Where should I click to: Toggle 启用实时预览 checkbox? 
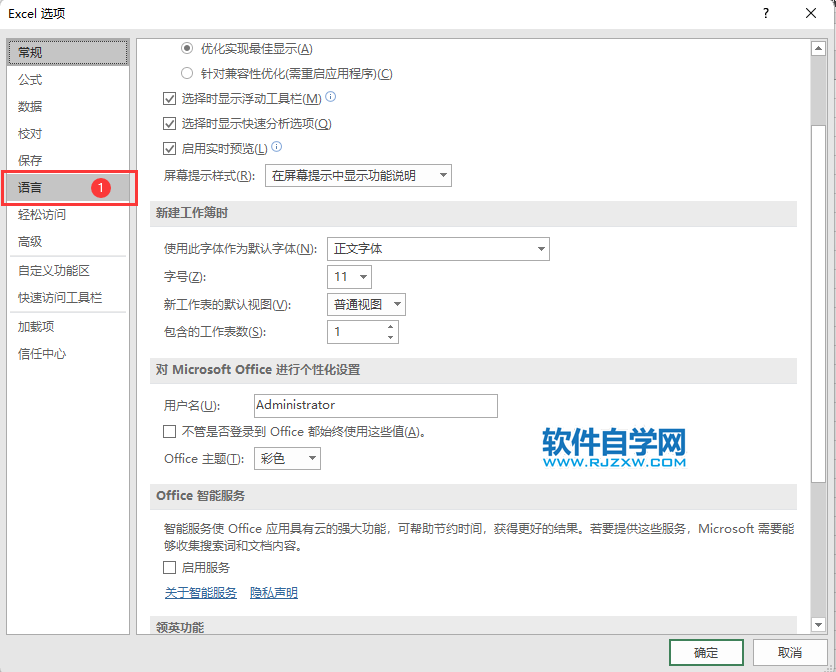pyautogui.click(x=170, y=148)
